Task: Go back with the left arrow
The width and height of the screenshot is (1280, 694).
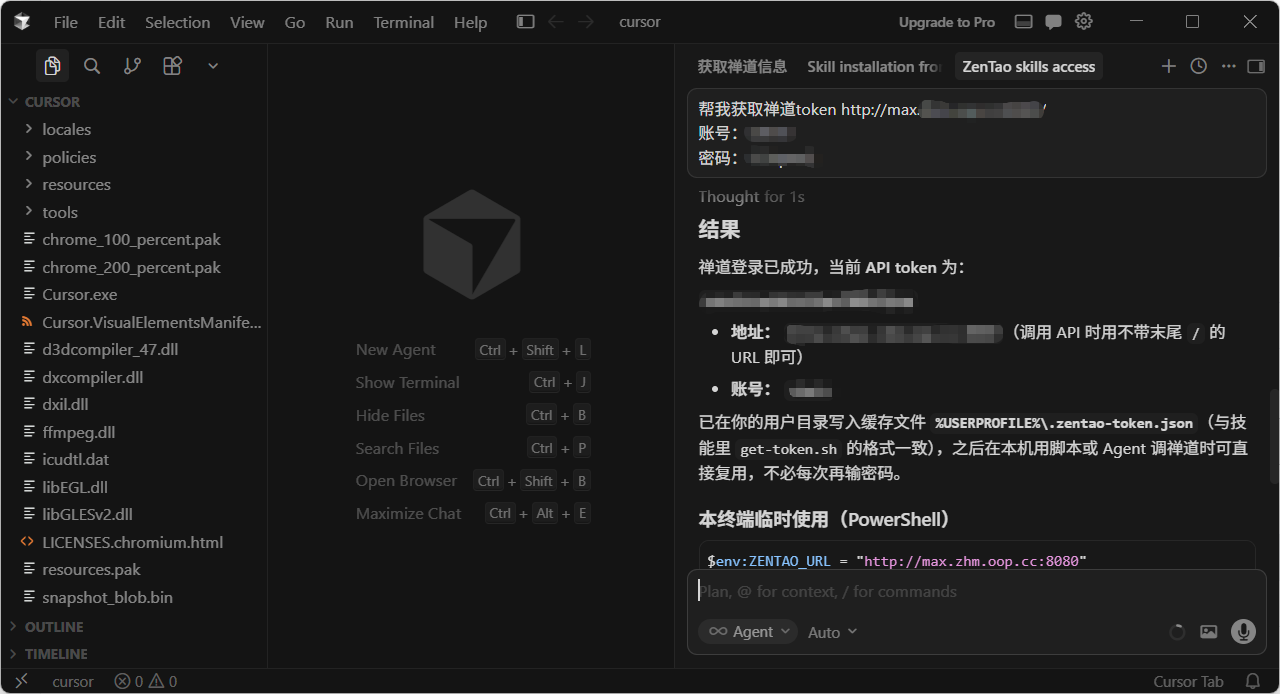Action: (x=556, y=22)
